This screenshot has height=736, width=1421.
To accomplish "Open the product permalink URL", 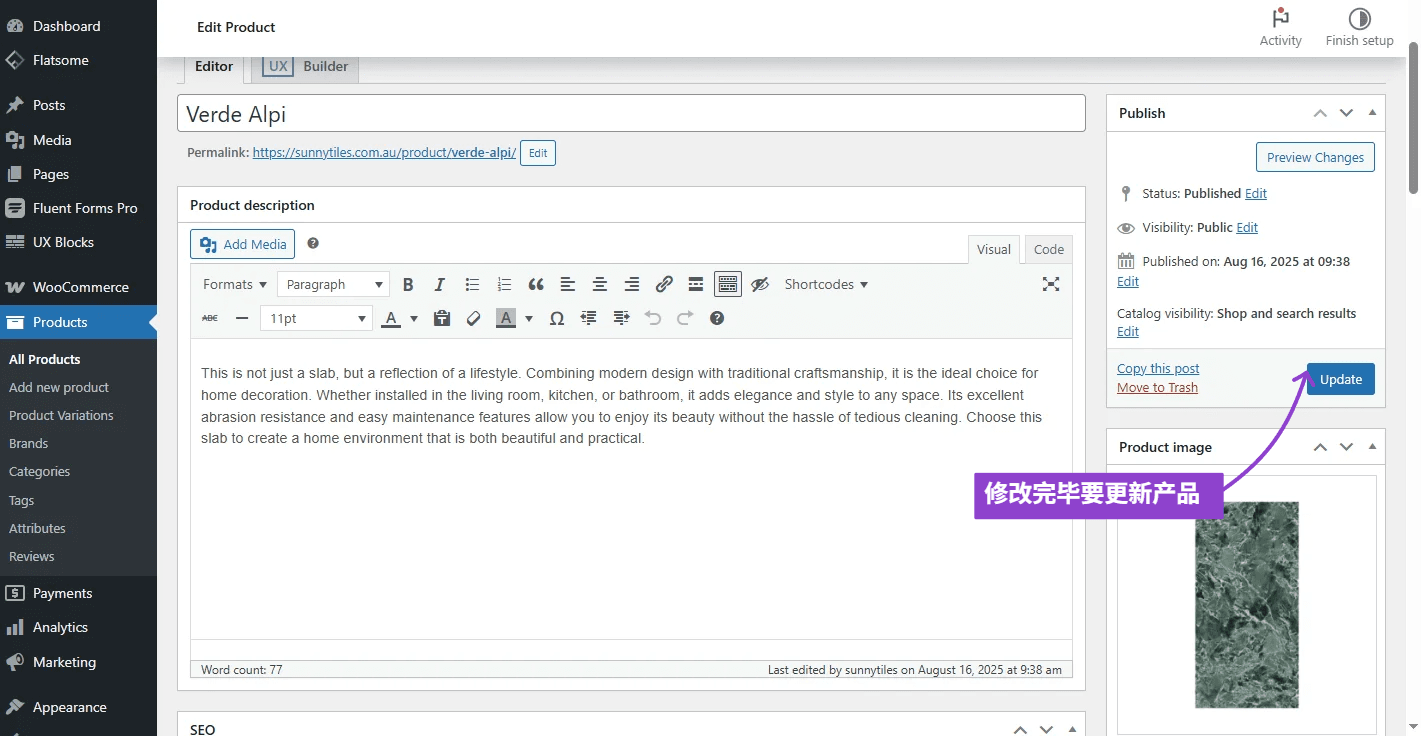I will 384,153.
